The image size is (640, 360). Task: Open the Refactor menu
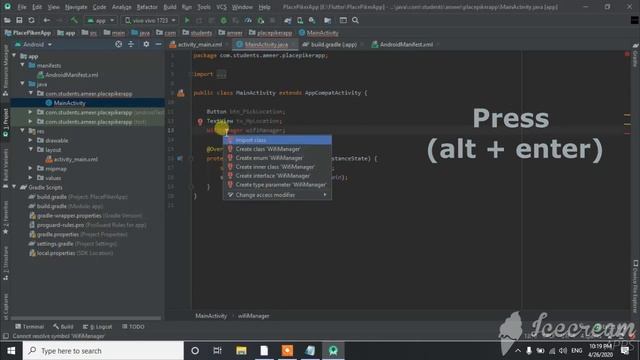click(147, 7)
